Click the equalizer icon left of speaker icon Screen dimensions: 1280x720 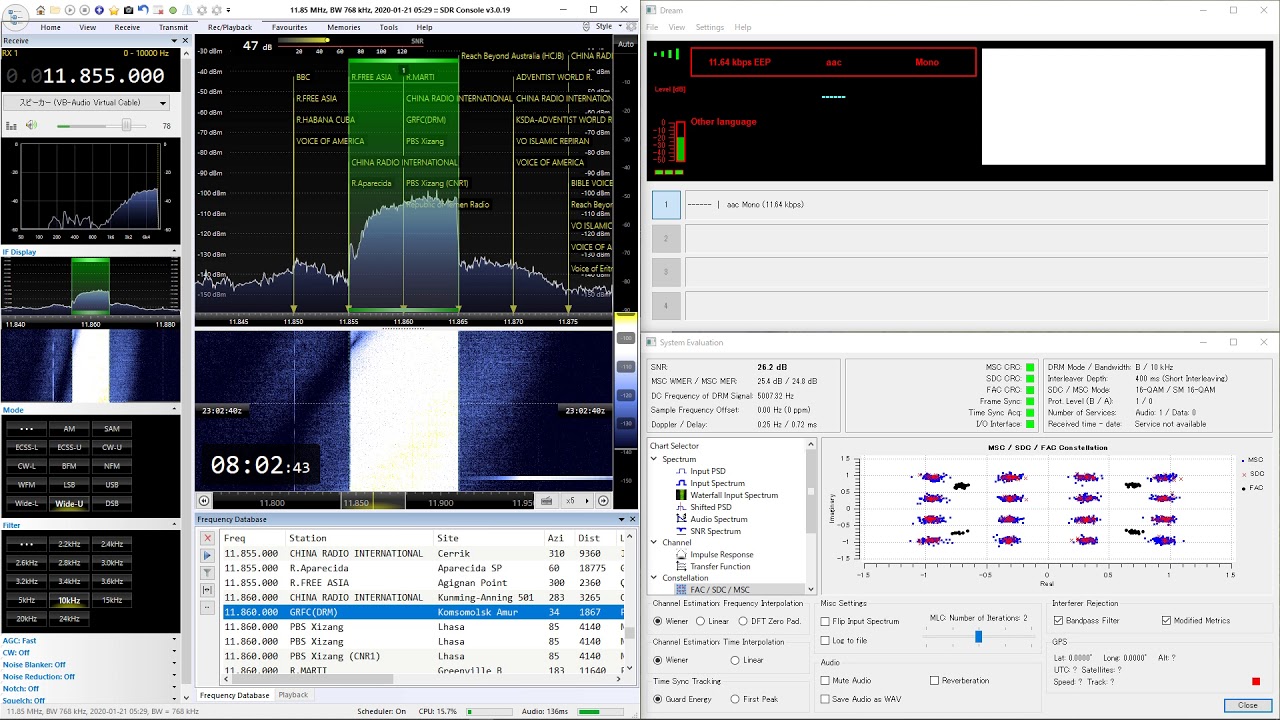coord(12,125)
